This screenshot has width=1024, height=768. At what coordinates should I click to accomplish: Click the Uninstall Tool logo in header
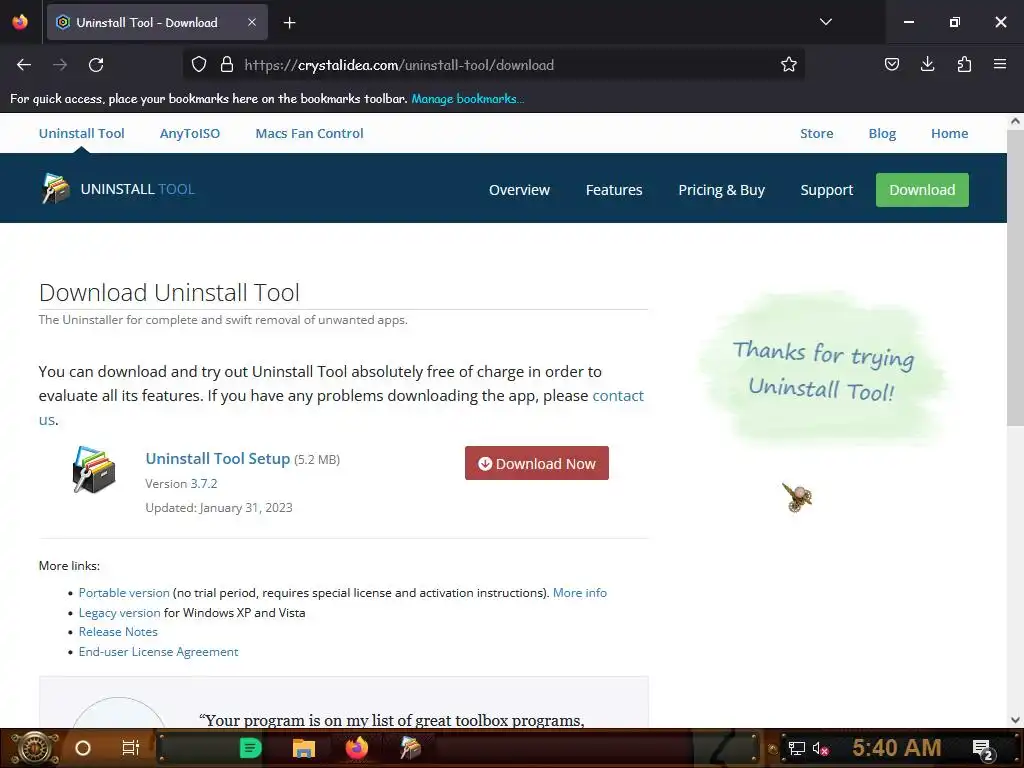[56, 189]
